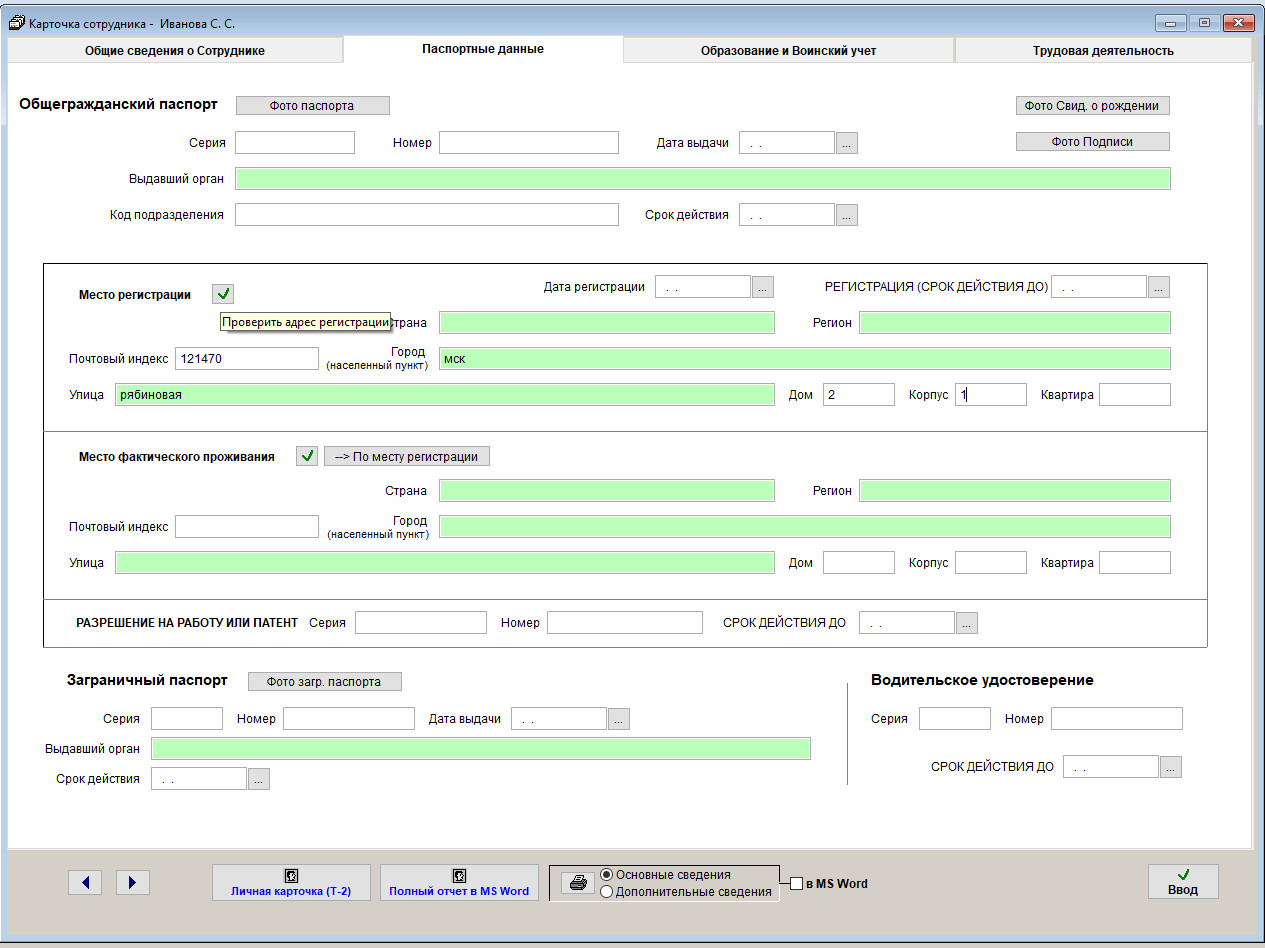Click registration Страна field
Image resolution: width=1265 pixels, height=948 pixels.
[607, 323]
